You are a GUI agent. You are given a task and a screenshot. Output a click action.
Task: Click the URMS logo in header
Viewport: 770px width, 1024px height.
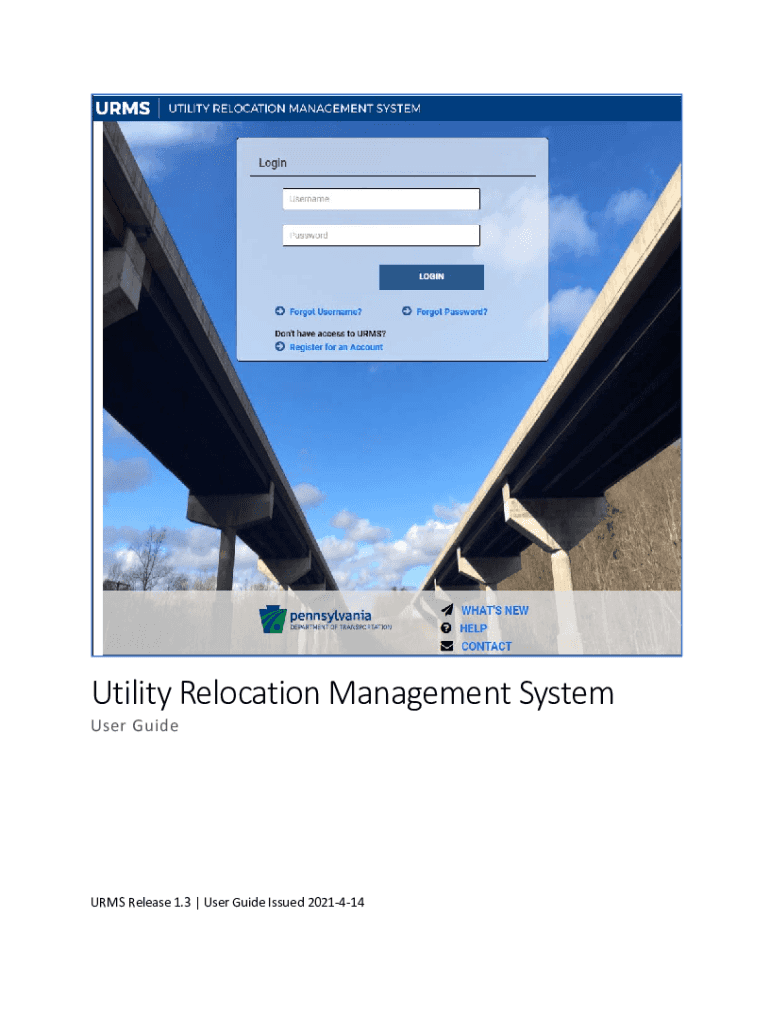122,108
